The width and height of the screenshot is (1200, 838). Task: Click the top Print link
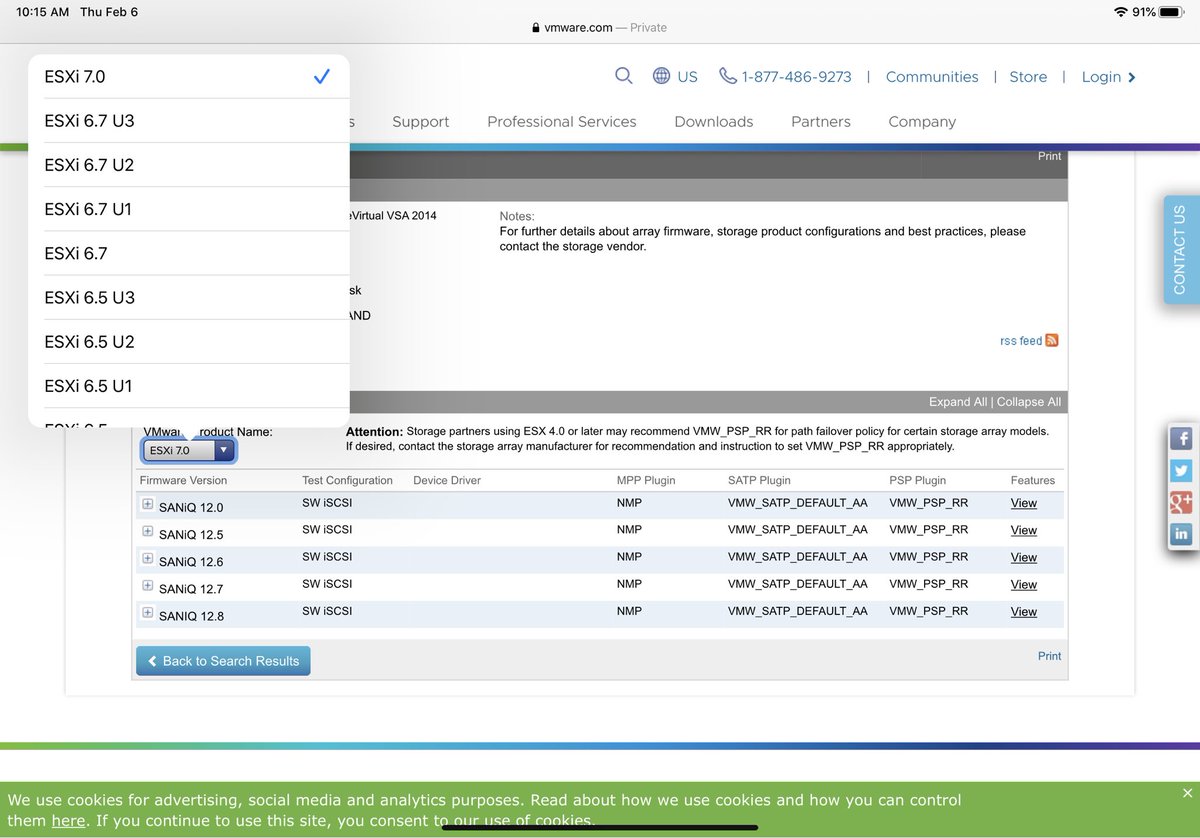coord(1049,156)
